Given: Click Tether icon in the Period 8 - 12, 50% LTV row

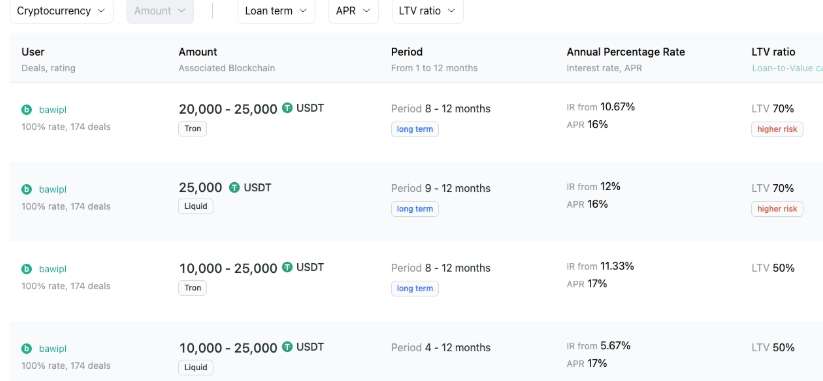Looking at the screenshot, I should (287, 267).
